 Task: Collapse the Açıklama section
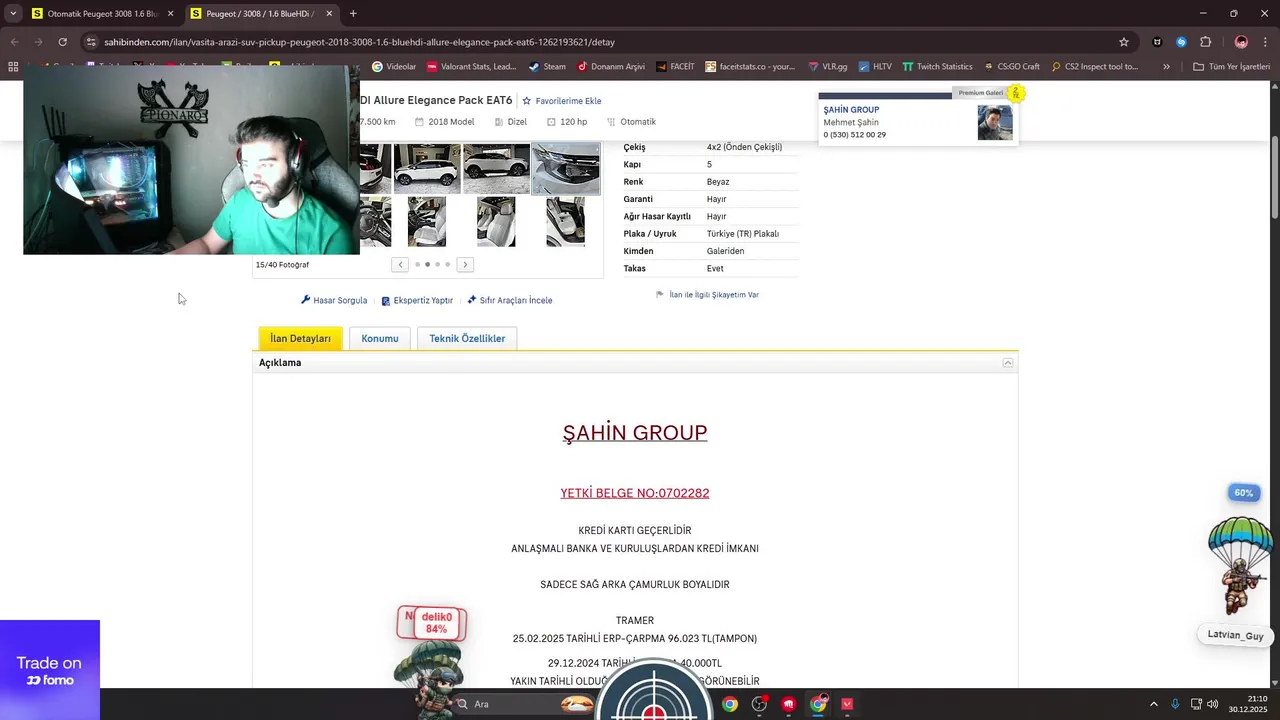coord(1008,363)
